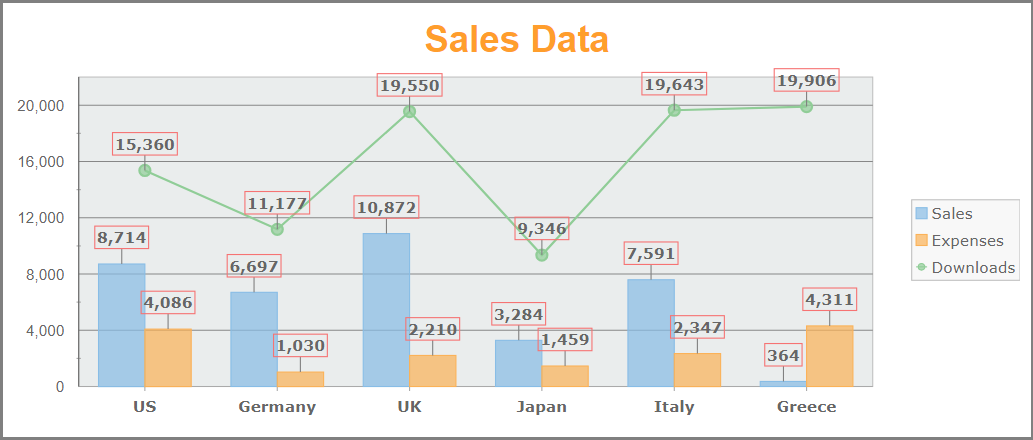Select the Italy Sales bar
The image size is (1033, 440).
pyautogui.click(x=651, y=333)
